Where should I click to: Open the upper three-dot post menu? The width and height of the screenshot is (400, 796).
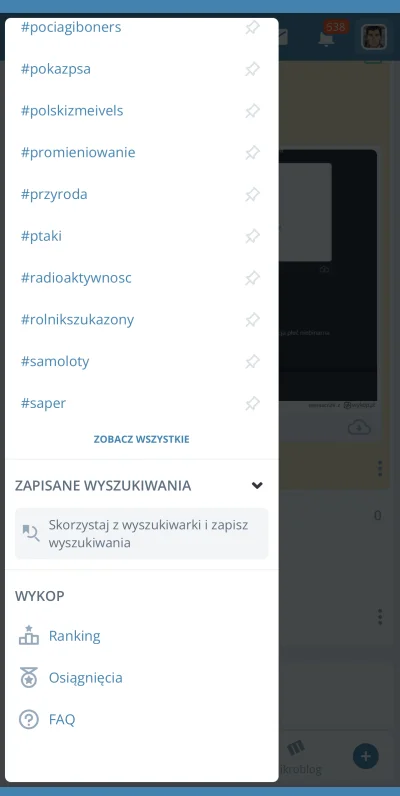tap(380, 468)
